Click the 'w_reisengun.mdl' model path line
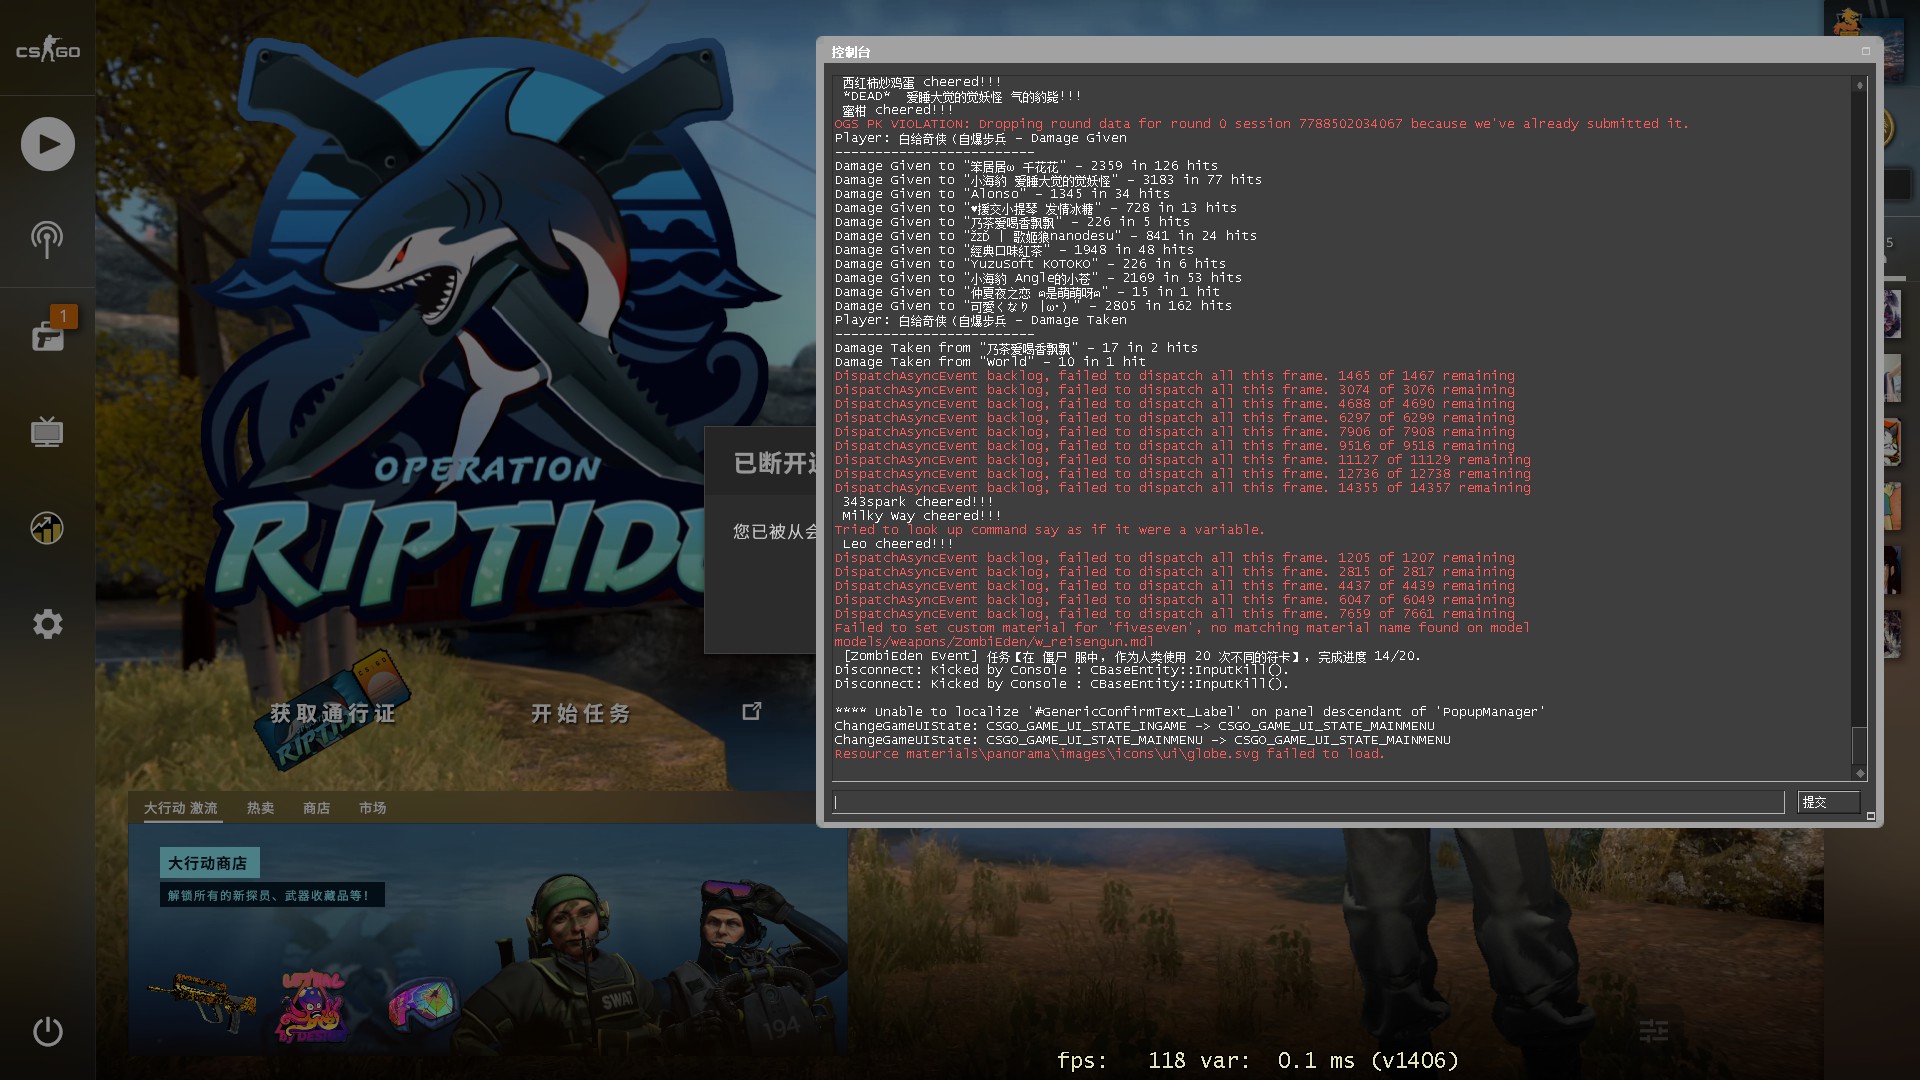Viewport: 1920px width, 1080px height. tap(994, 642)
